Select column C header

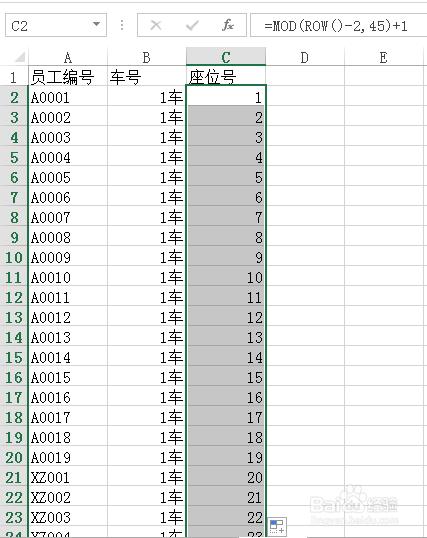(x=226, y=57)
